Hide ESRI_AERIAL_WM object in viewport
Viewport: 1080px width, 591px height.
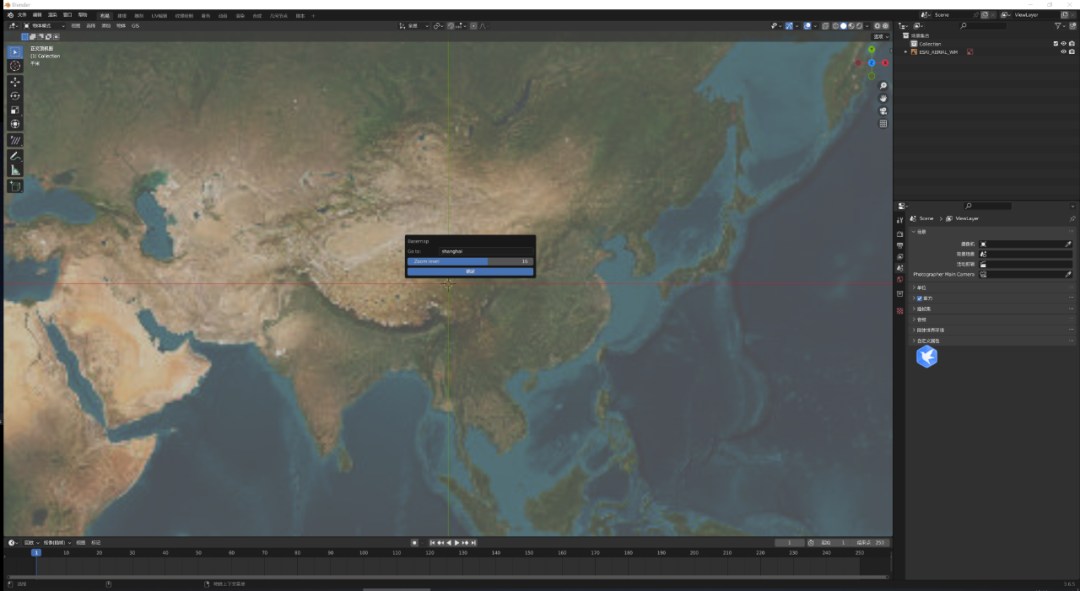[1063, 52]
